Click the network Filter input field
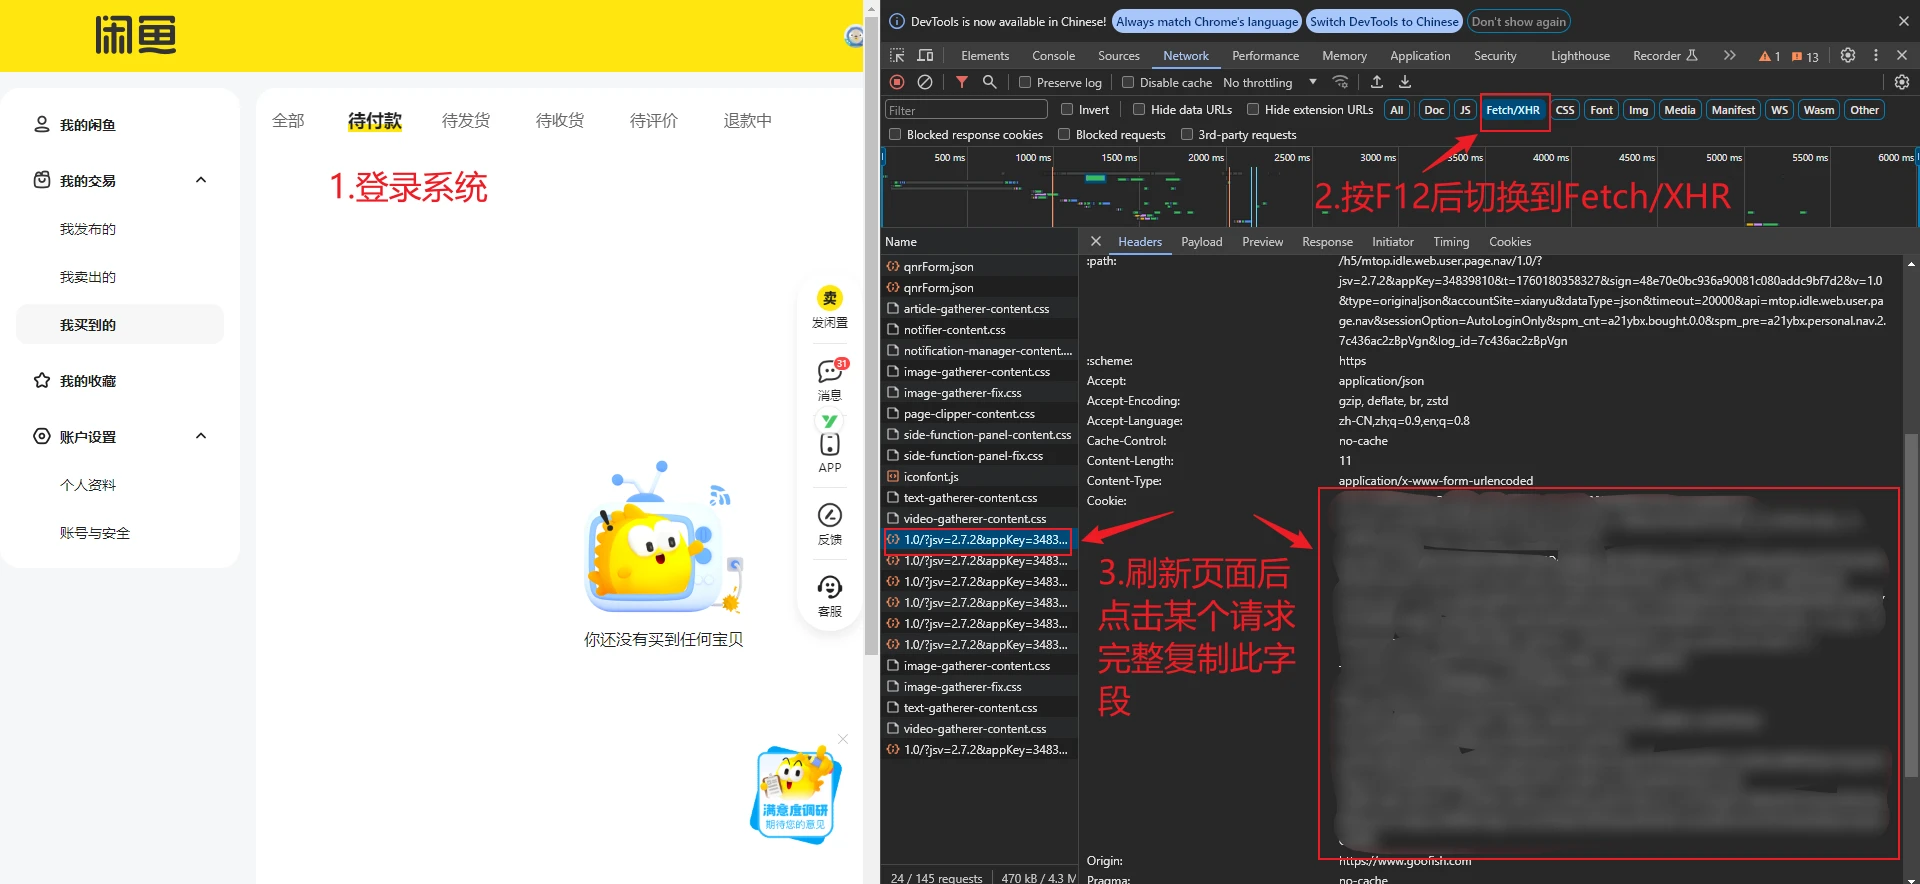The width and height of the screenshot is (1920, 884). click(x=966, y=110)
